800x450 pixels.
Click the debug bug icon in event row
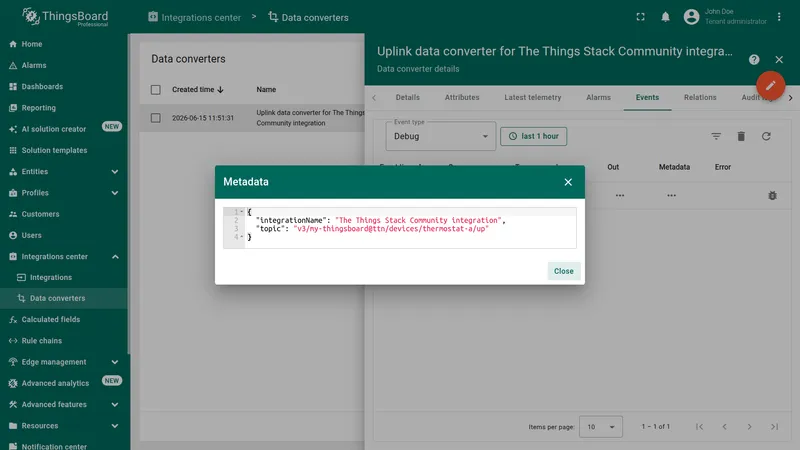point(772,195)
